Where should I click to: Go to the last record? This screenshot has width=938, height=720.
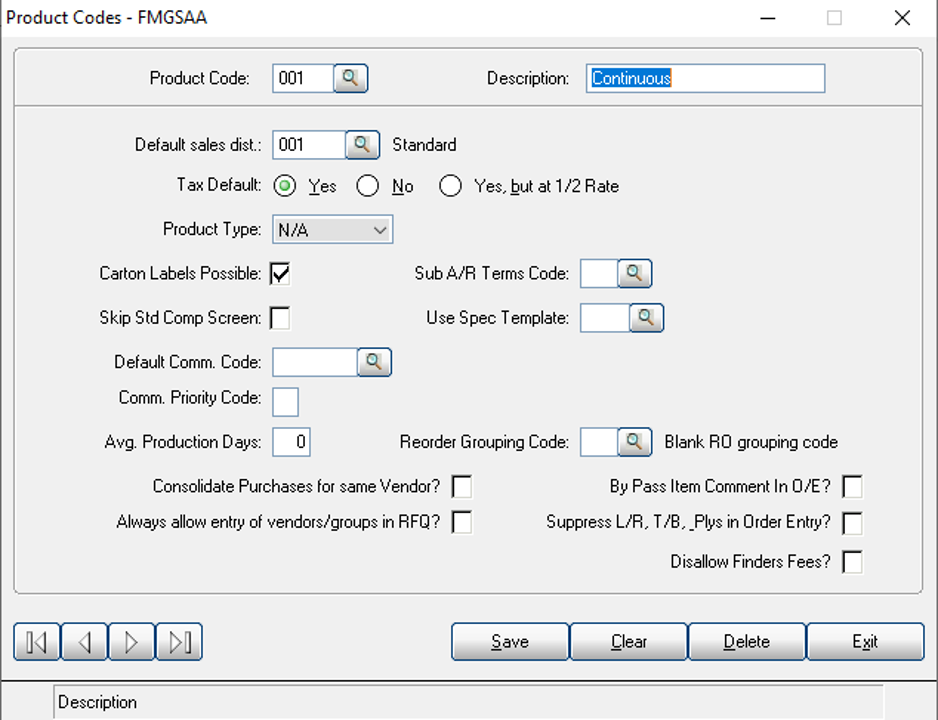(179, 642)
